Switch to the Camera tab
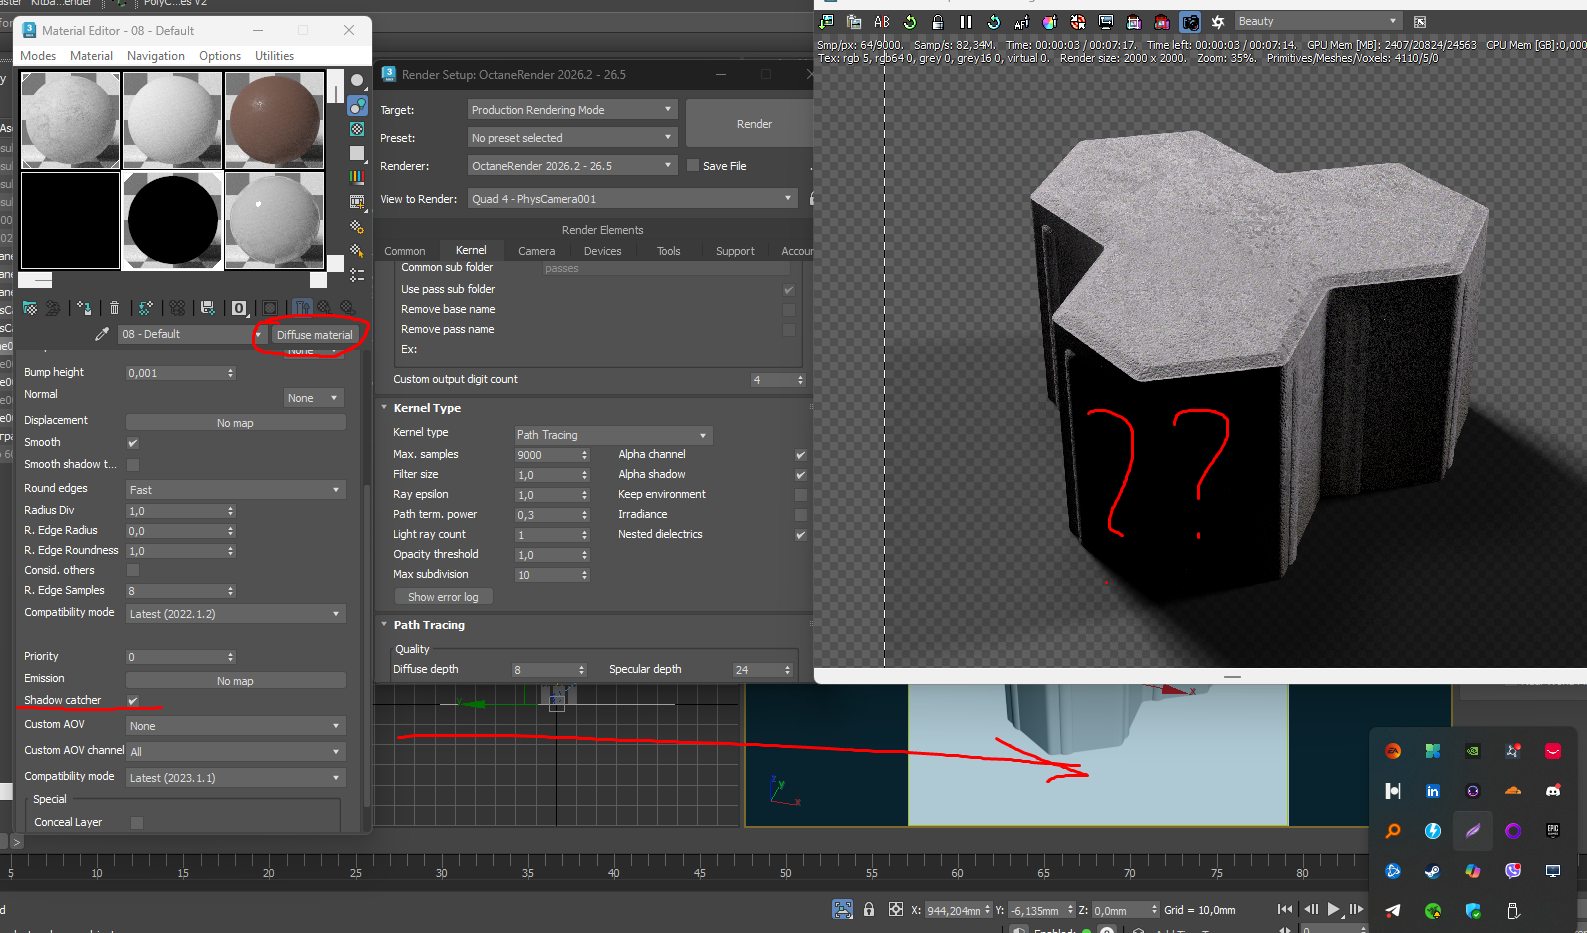Viewport: 1587px width, 933px height. click(536, 251)
